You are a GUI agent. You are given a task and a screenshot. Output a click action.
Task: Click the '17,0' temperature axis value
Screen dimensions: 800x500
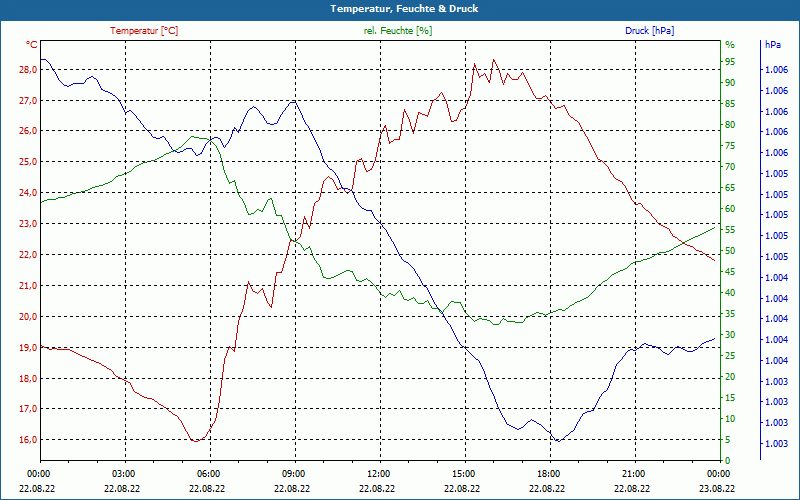point(28,409)
